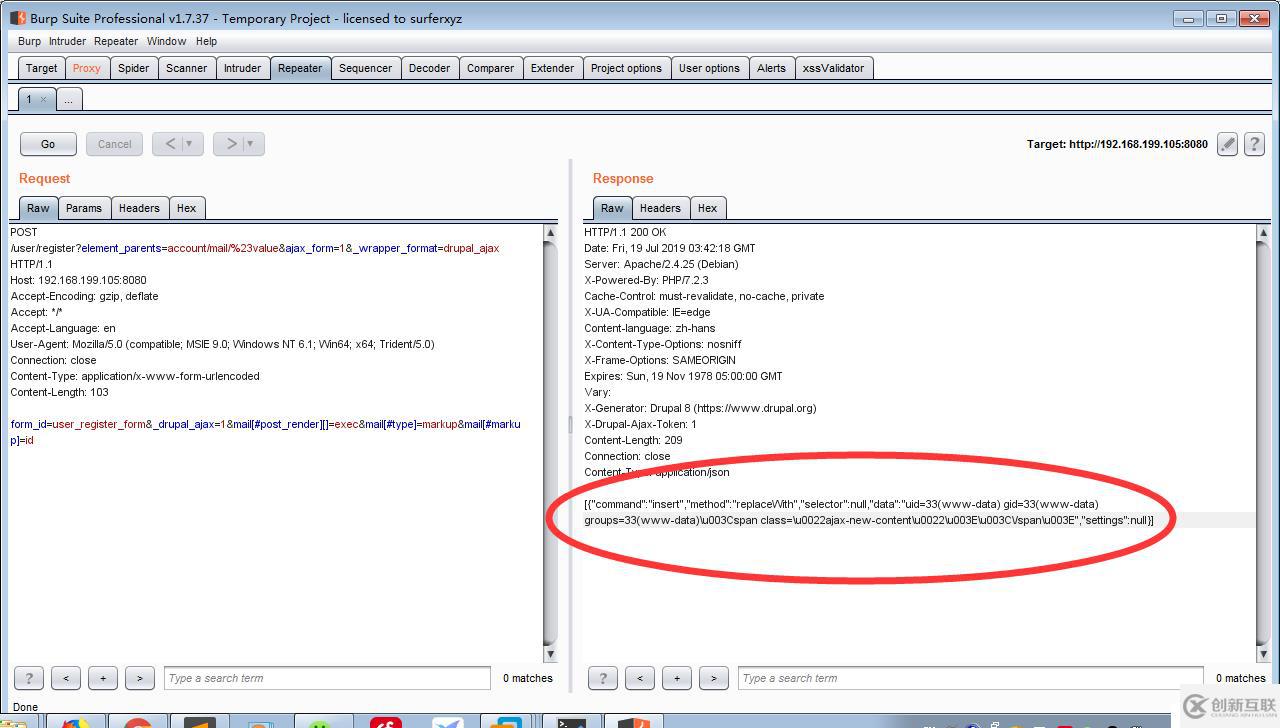
Task: Open the Hex tab under Response
Action: 707,208
